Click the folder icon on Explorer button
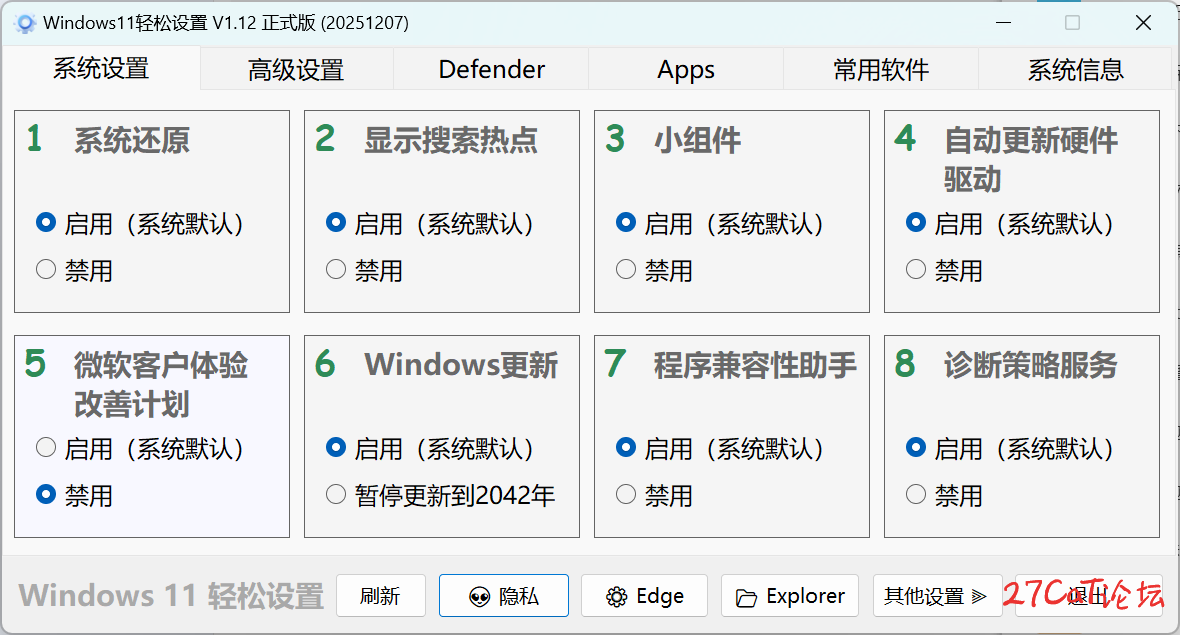This screenshot has width=1180, height=635. (746, 598)
